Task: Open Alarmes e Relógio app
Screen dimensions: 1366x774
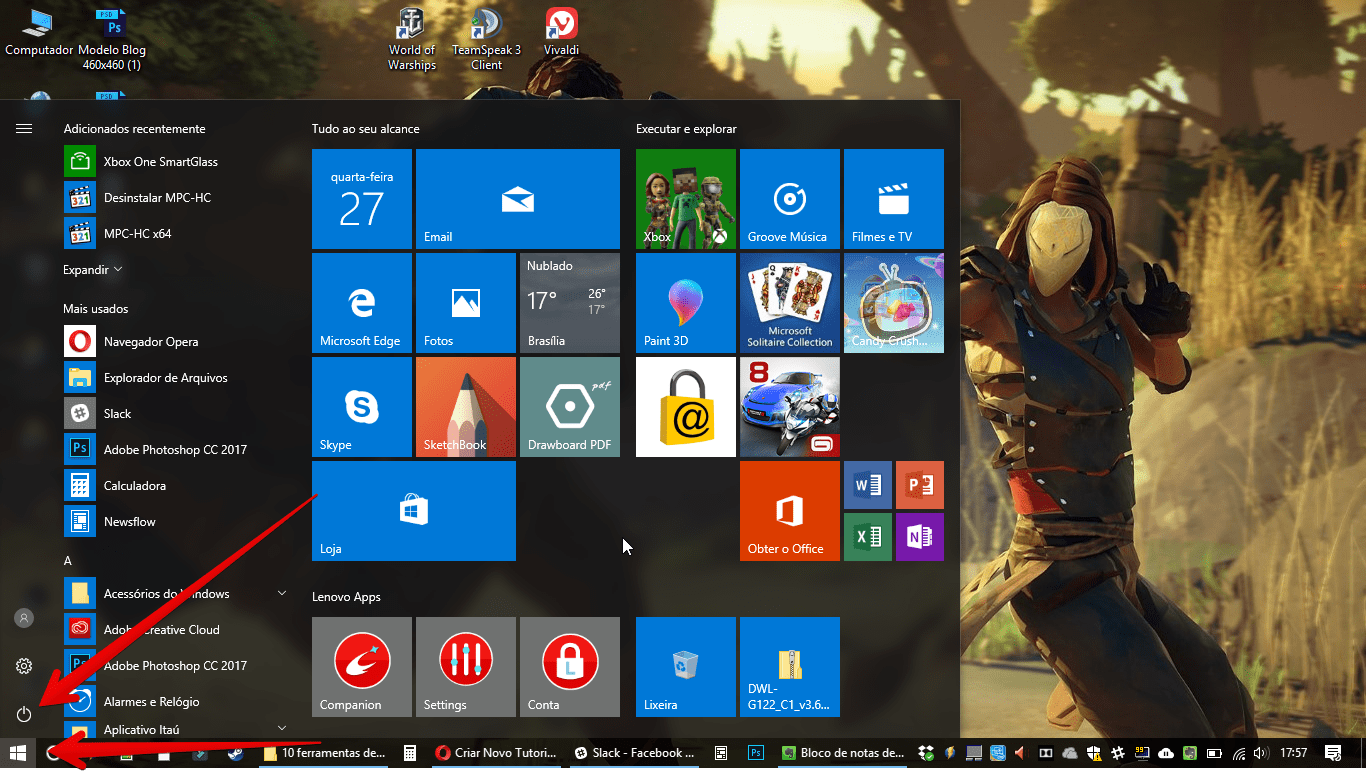Action: [x=170, y=701]
